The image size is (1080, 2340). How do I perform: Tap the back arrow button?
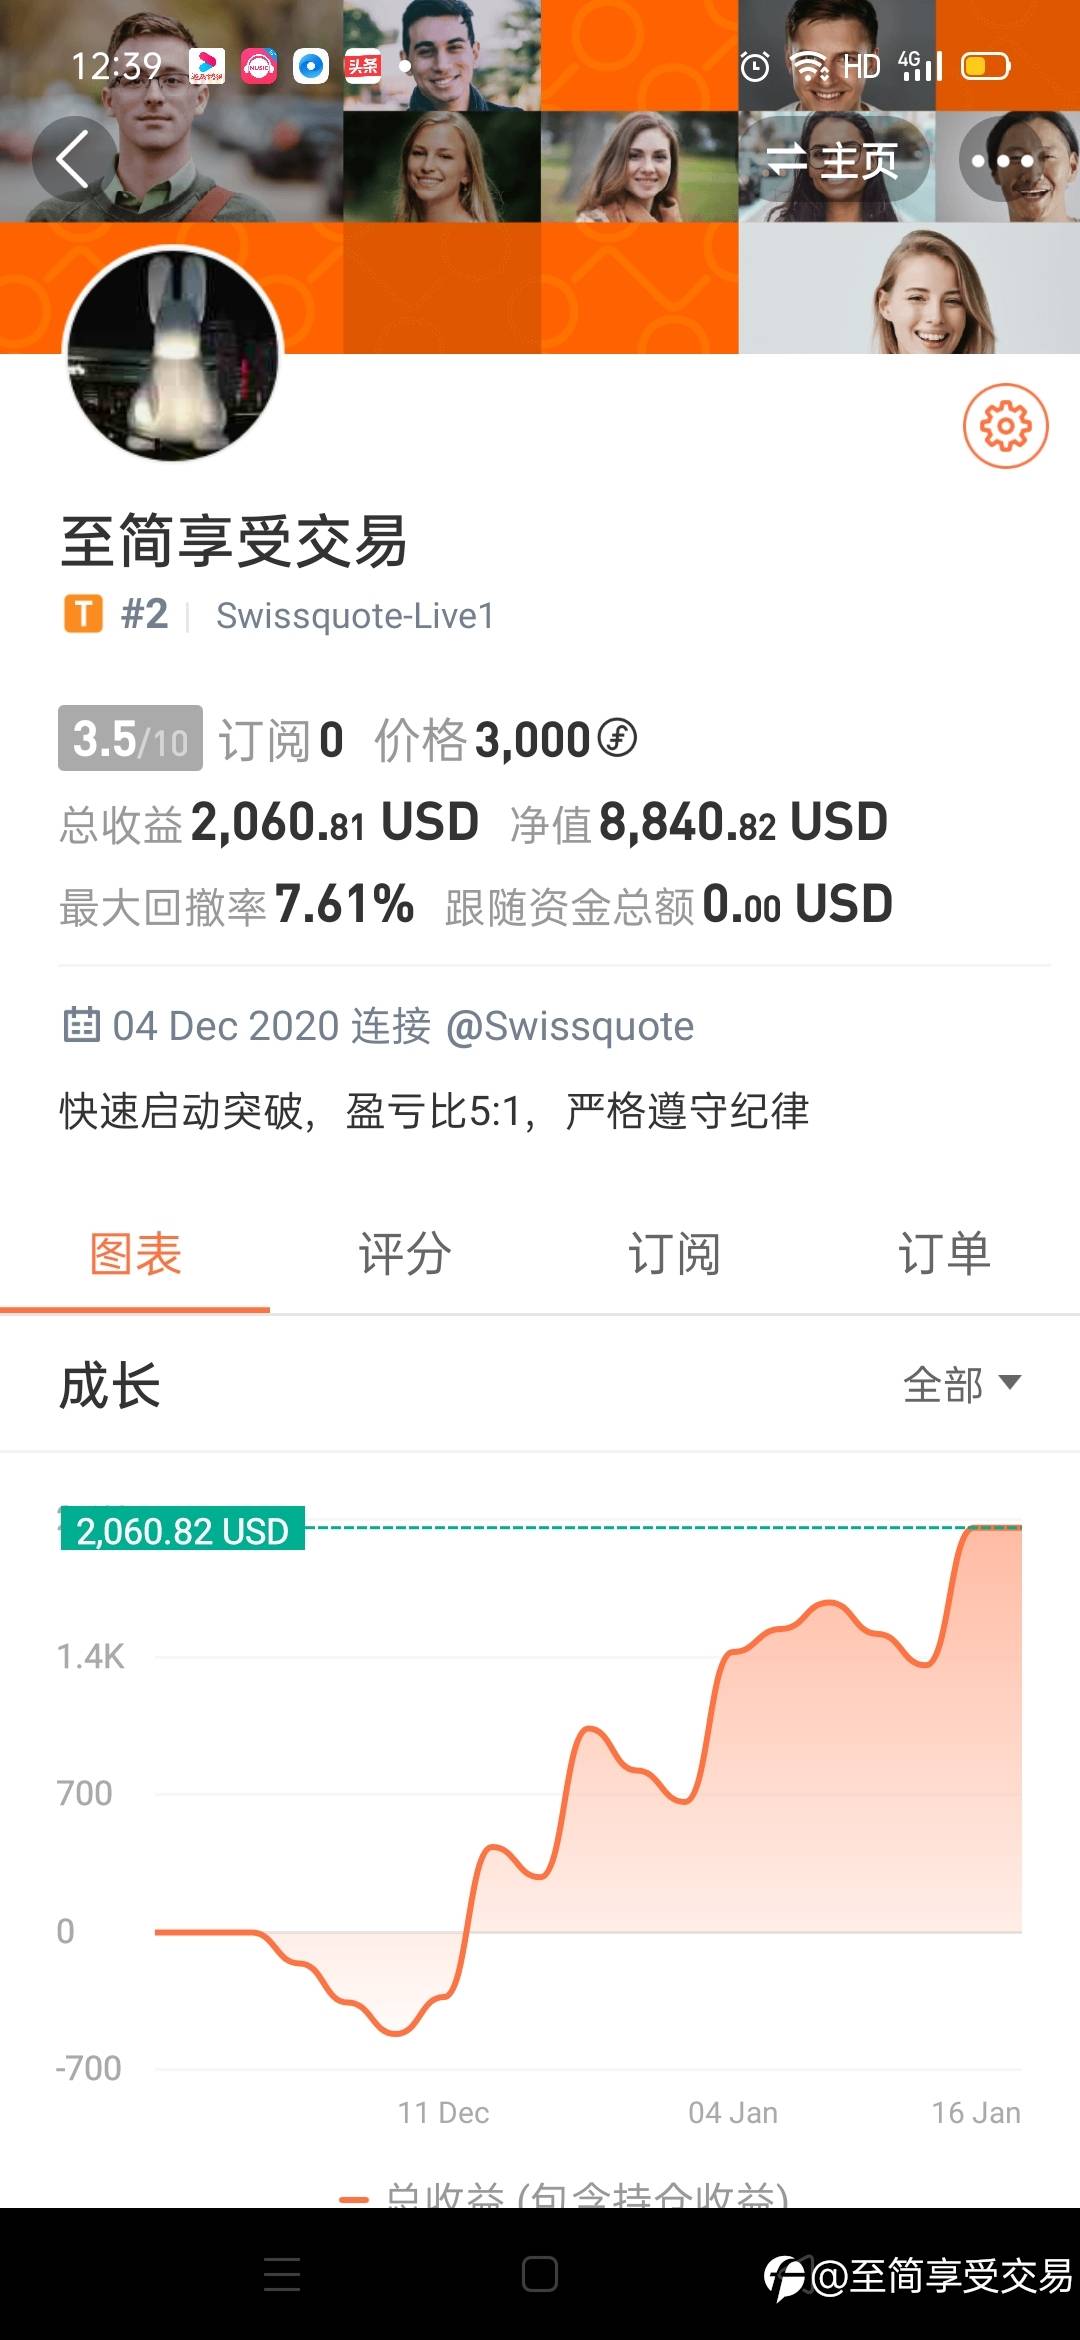(x=72, y=160)
